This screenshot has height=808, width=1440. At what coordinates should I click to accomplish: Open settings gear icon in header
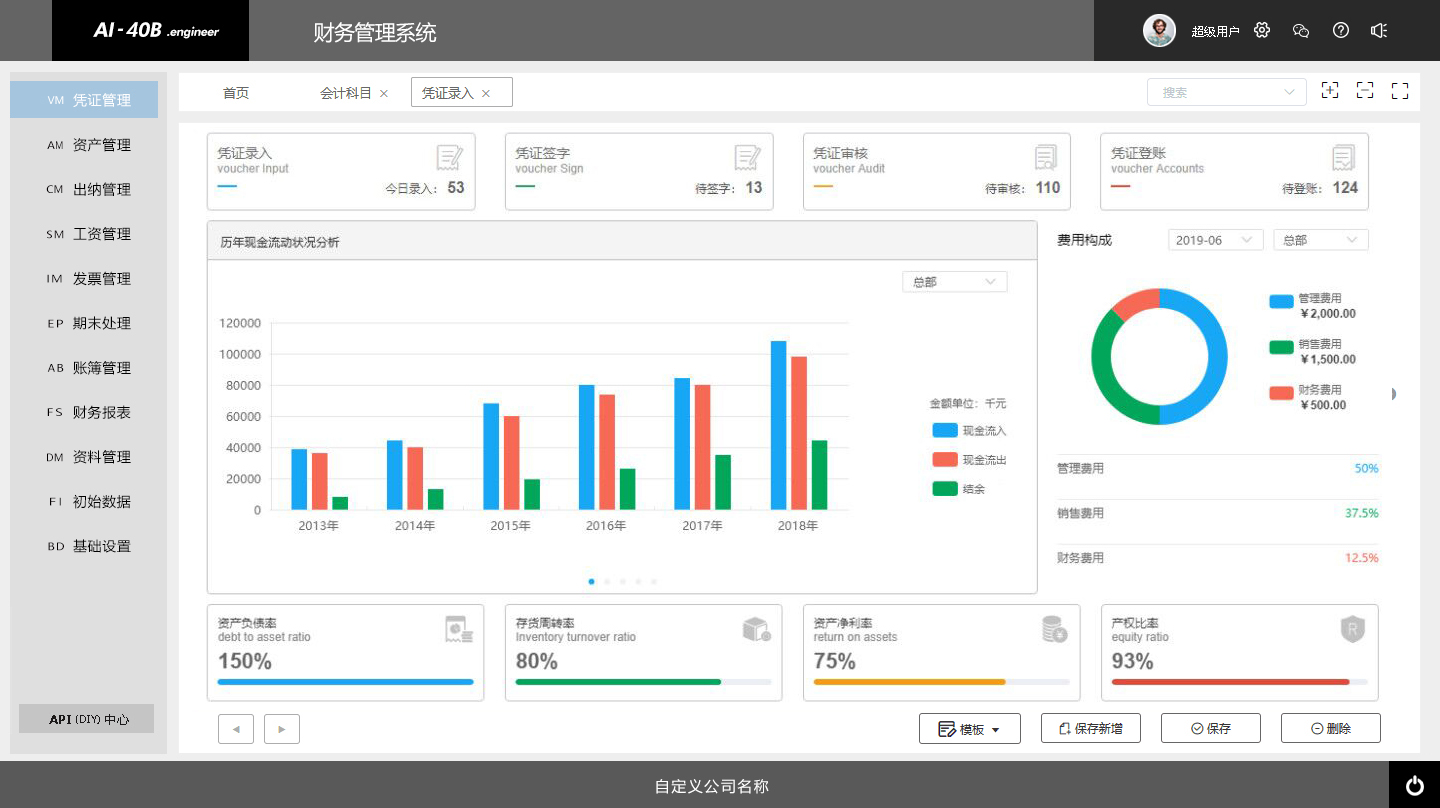(1262, 30)
